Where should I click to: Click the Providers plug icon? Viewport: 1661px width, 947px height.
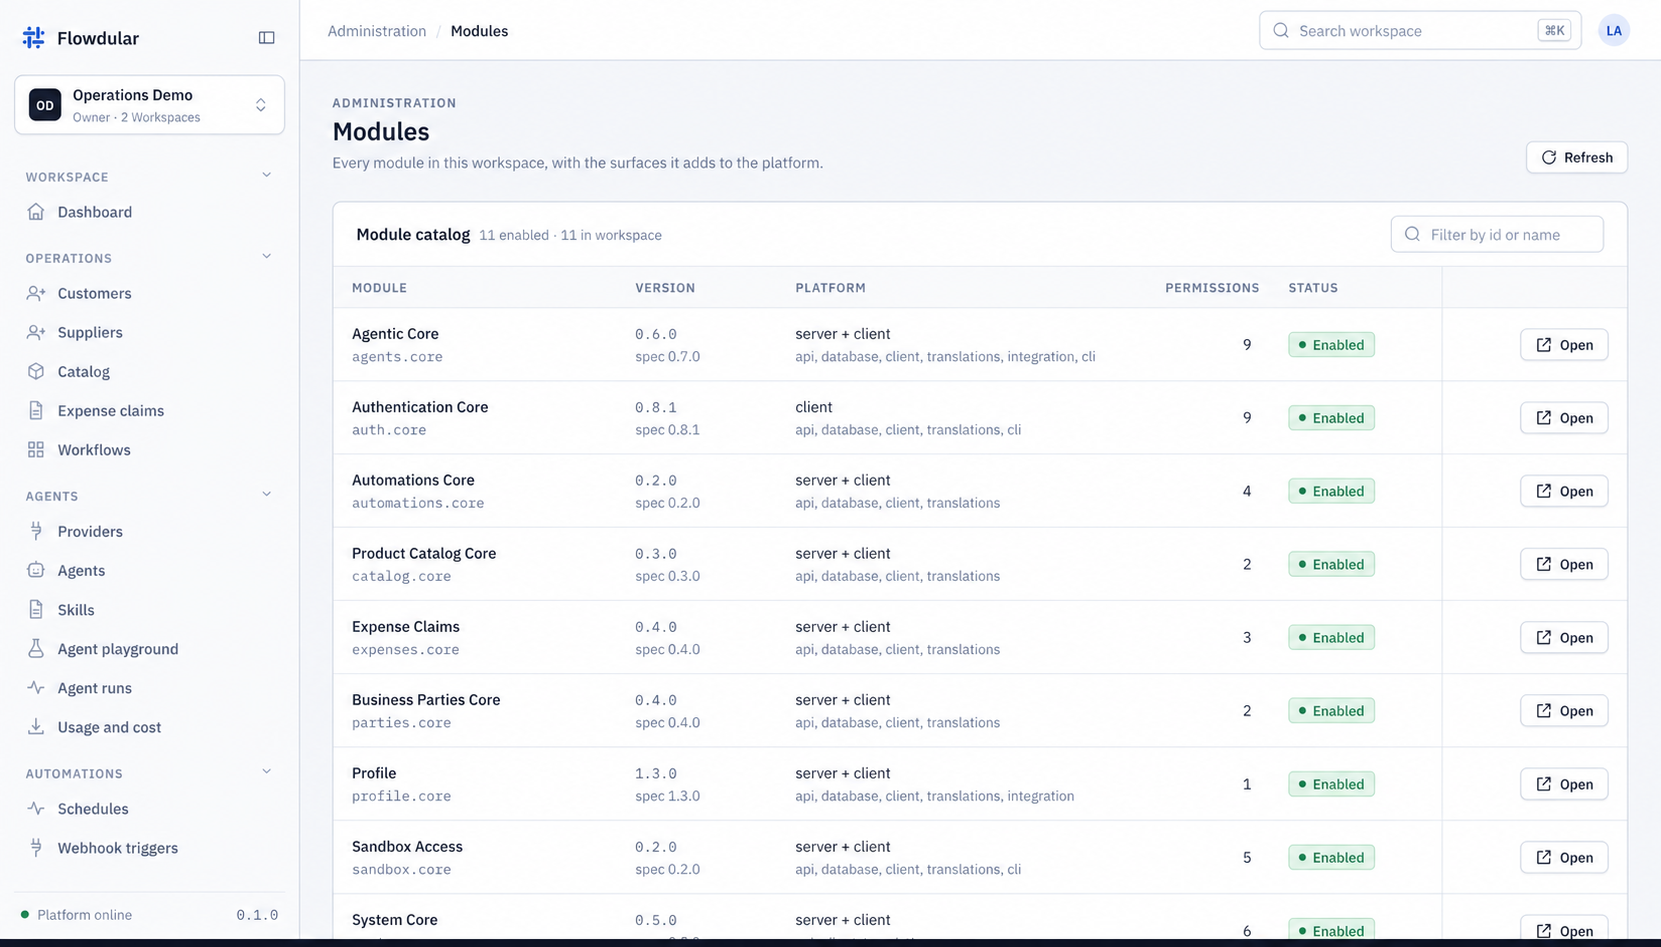[36, 531]
